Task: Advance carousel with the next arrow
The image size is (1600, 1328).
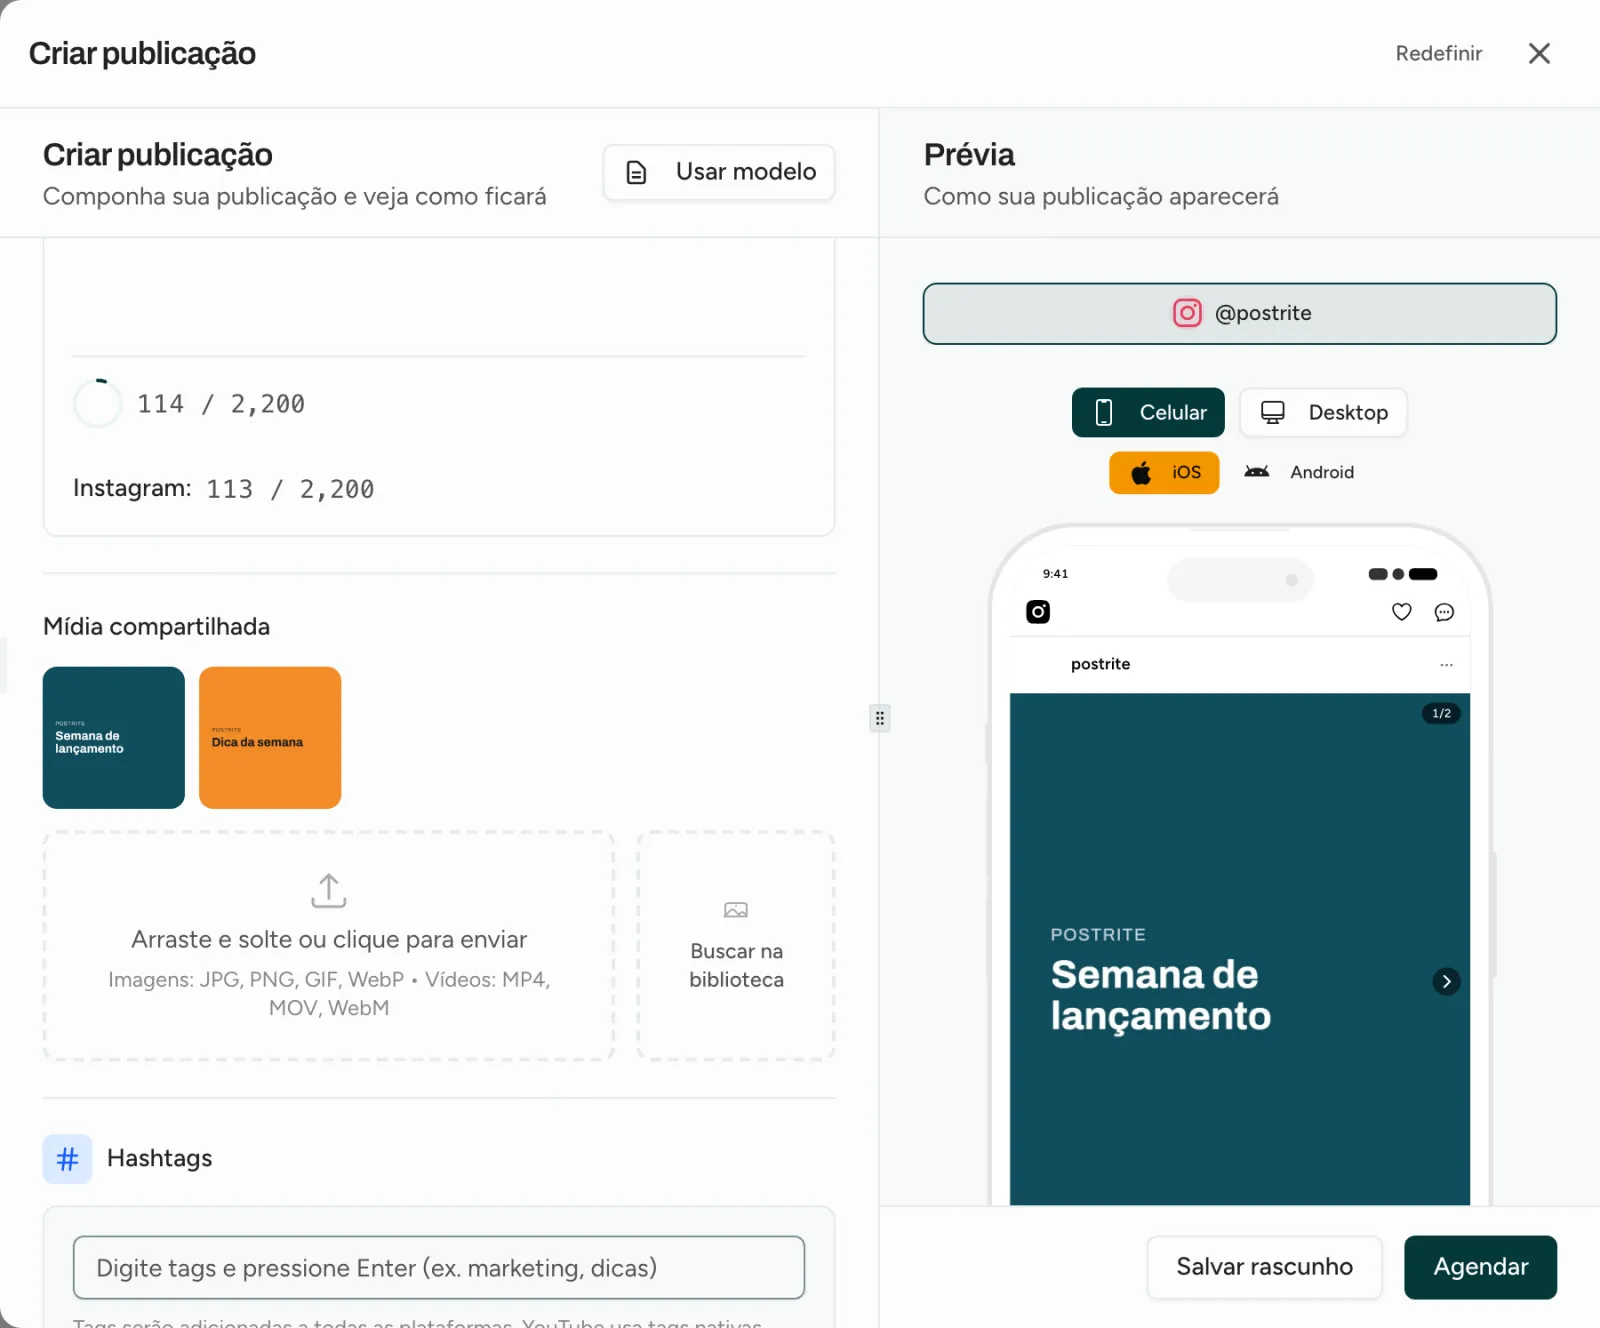Action: tap(1446, 981)
